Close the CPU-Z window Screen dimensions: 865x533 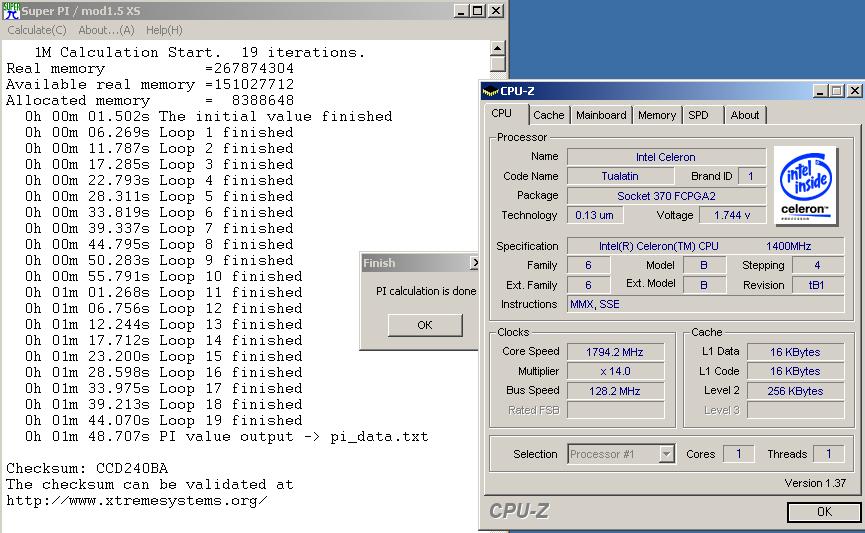854,90
